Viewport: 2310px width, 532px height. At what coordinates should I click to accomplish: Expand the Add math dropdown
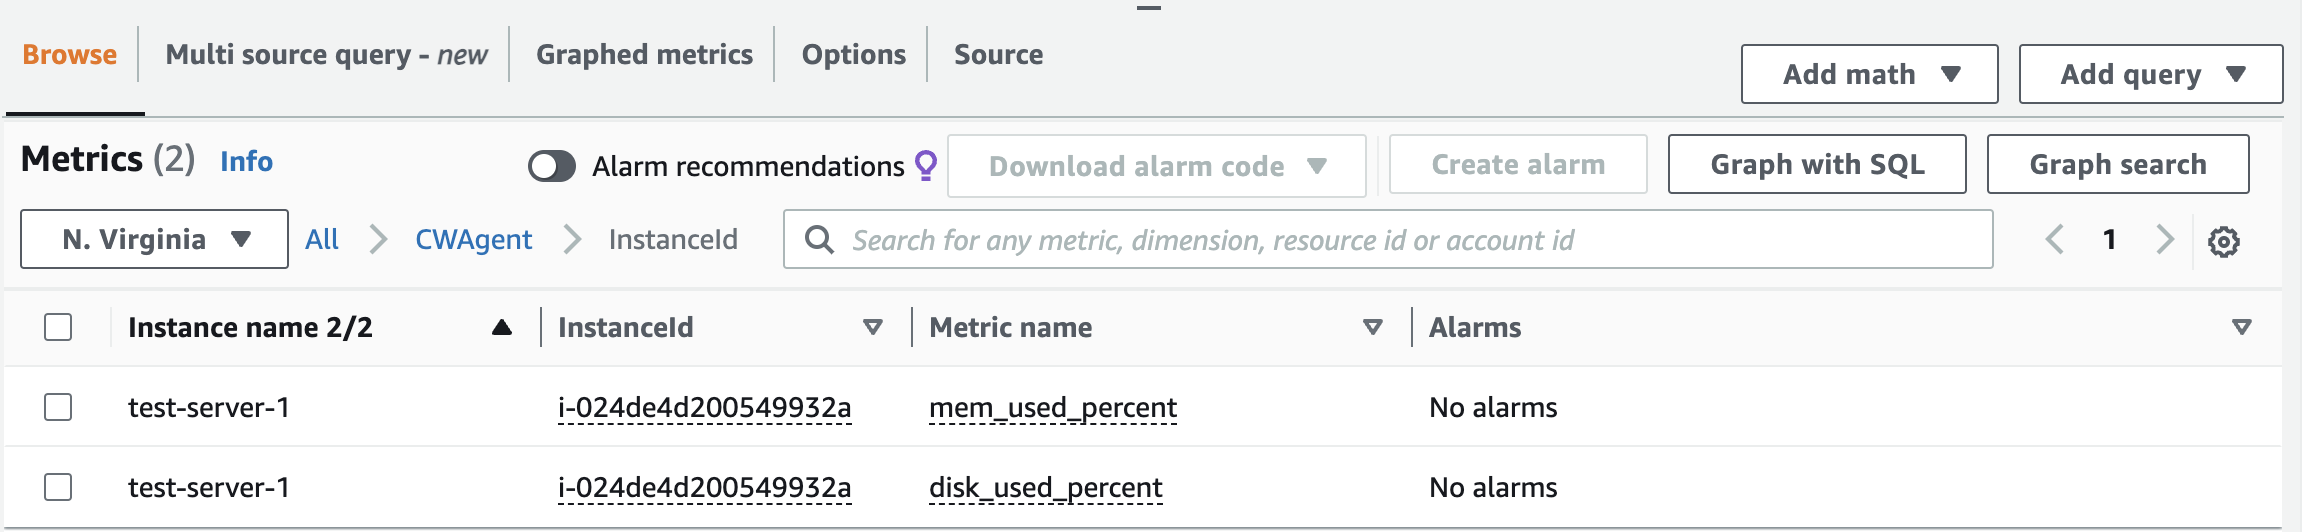(x=1869, y=74)
